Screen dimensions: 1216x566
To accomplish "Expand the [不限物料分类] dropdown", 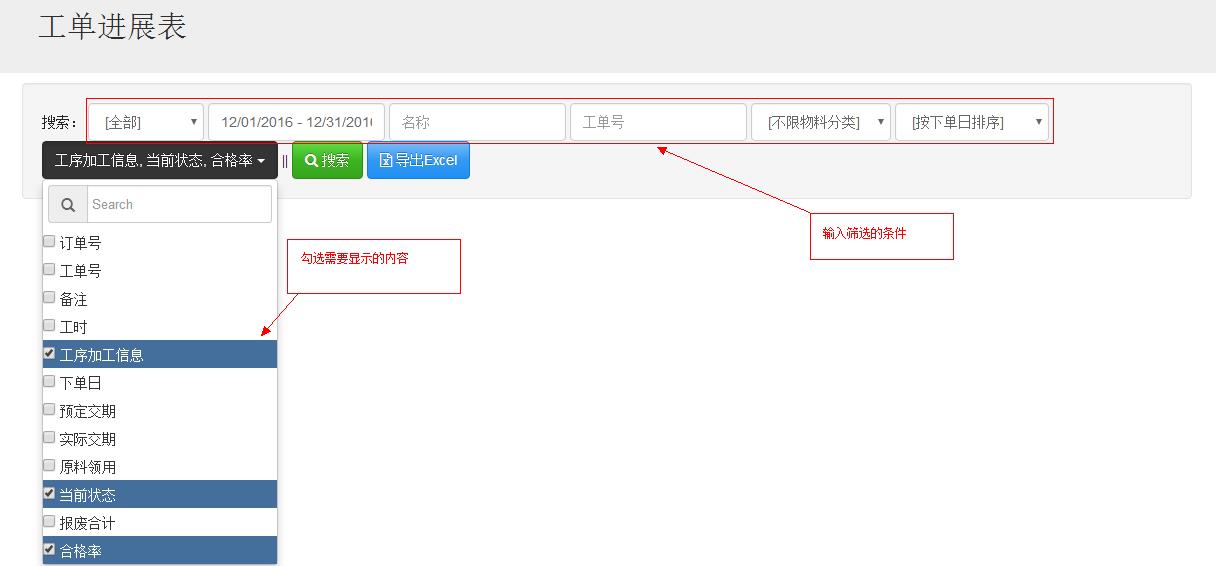I will click(x=820, y=122).
